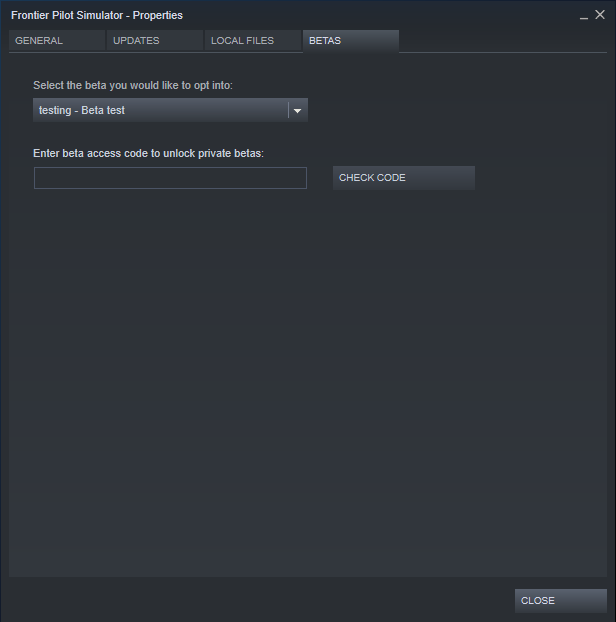Click the divider beside the dropdown arrow
Screen dimensions: 616x622
coord(288,110)
